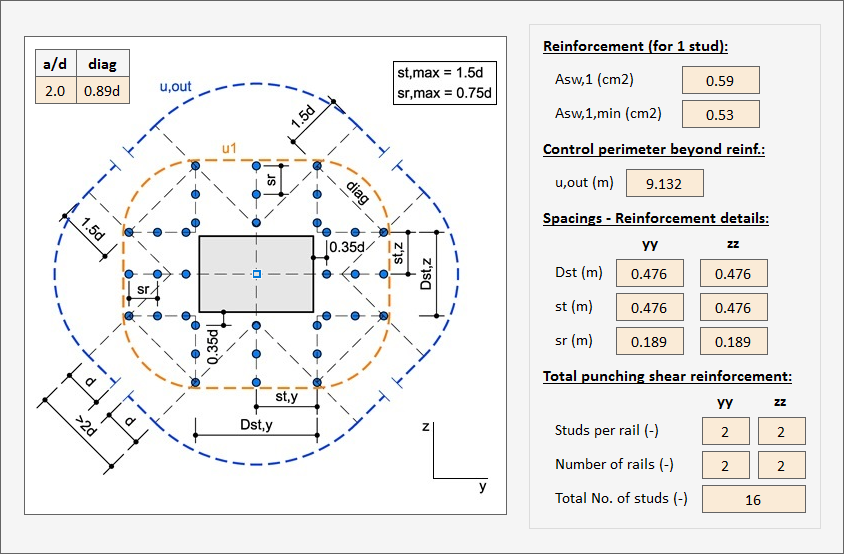Click the blue 'u,out' diagram label
Screen dimensions: 844x554
coord(175,87)
